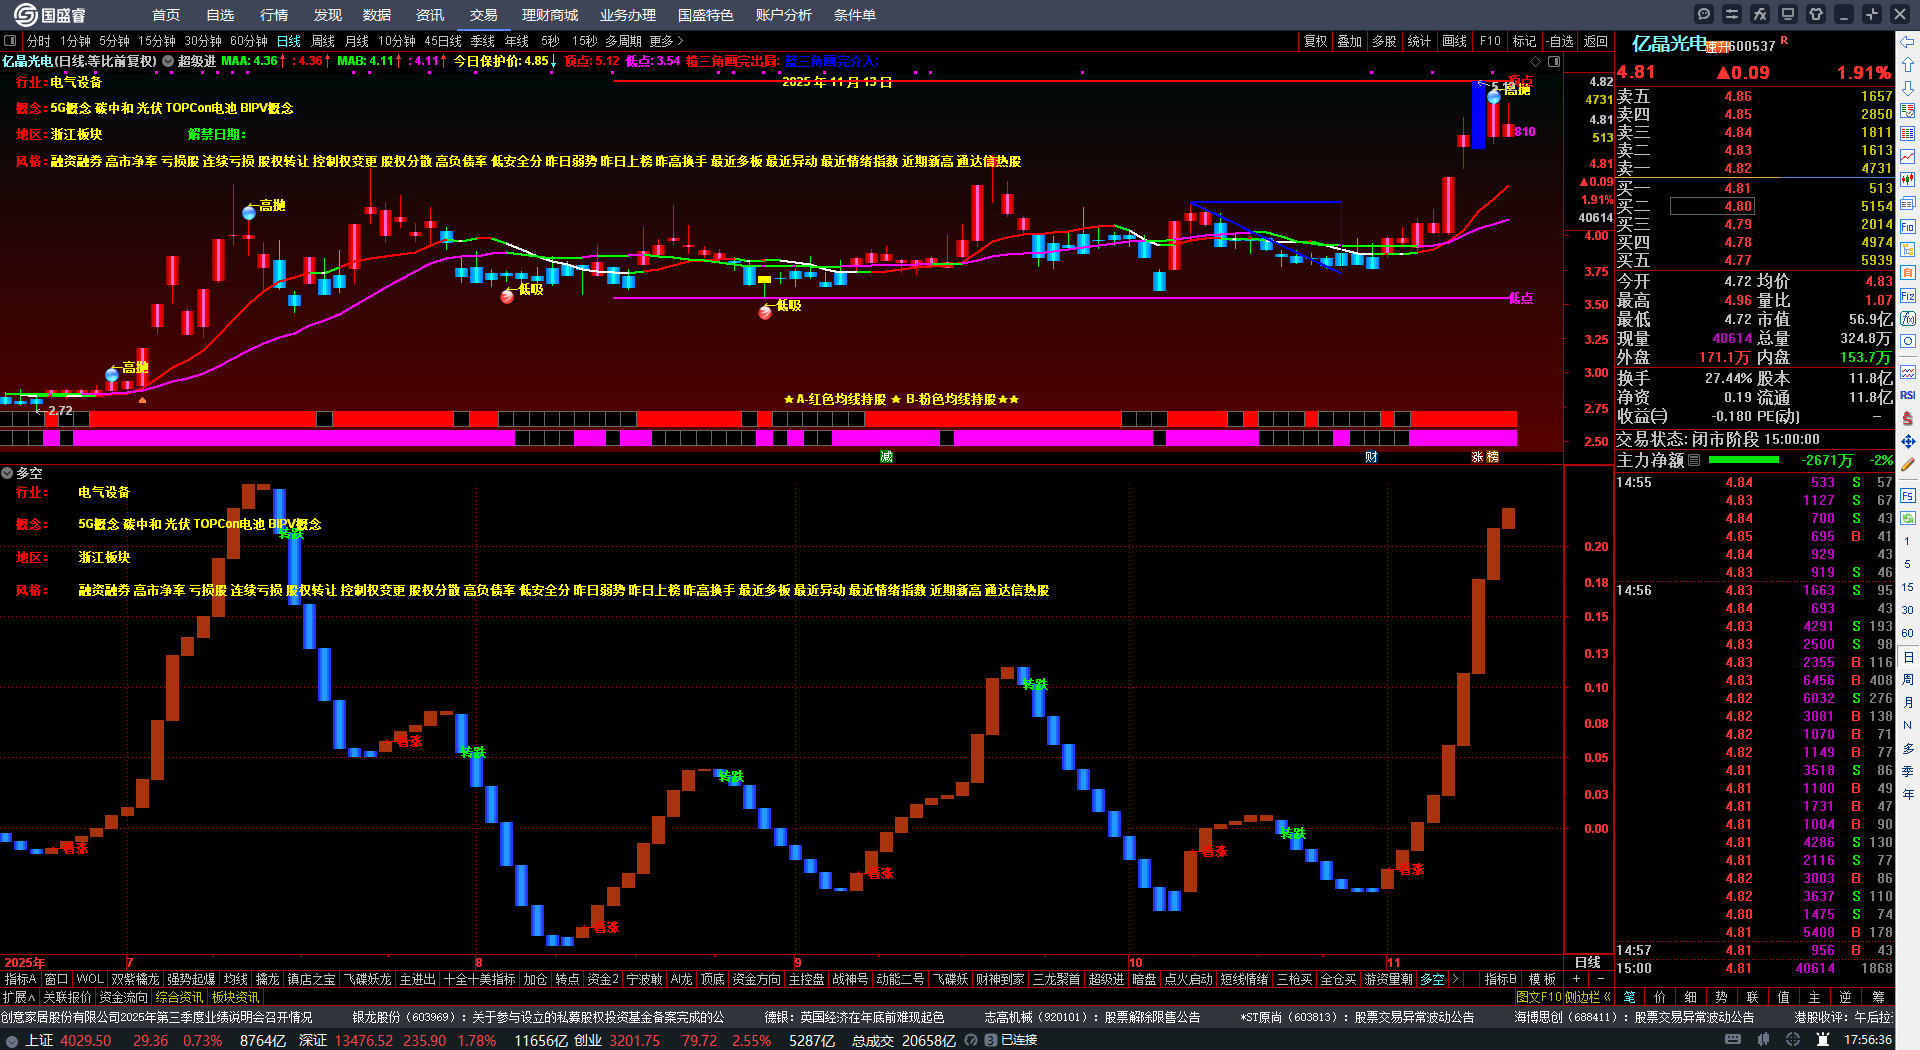Switch chart period to 月线
The image size is (1920, 1050).
point(357,41)
